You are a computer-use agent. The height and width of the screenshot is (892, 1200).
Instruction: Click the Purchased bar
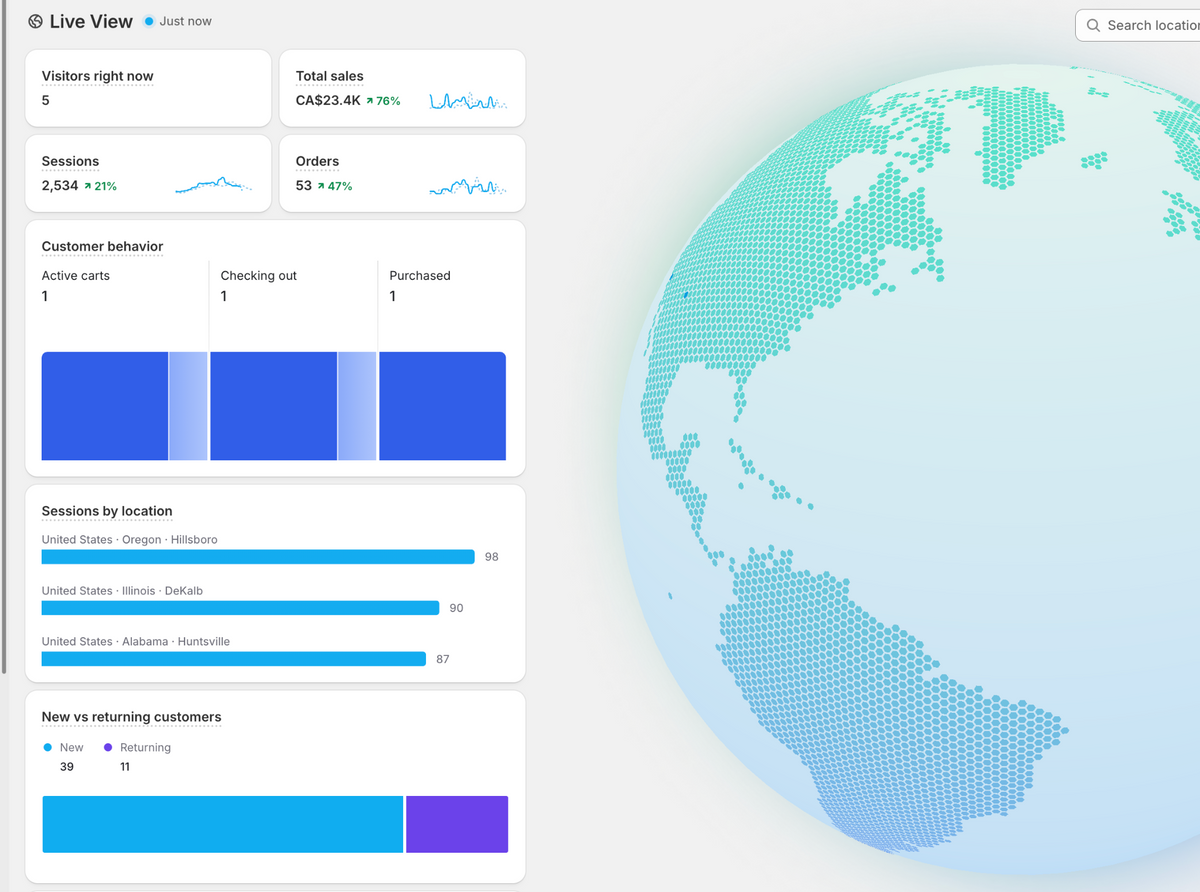click(443, 406)
